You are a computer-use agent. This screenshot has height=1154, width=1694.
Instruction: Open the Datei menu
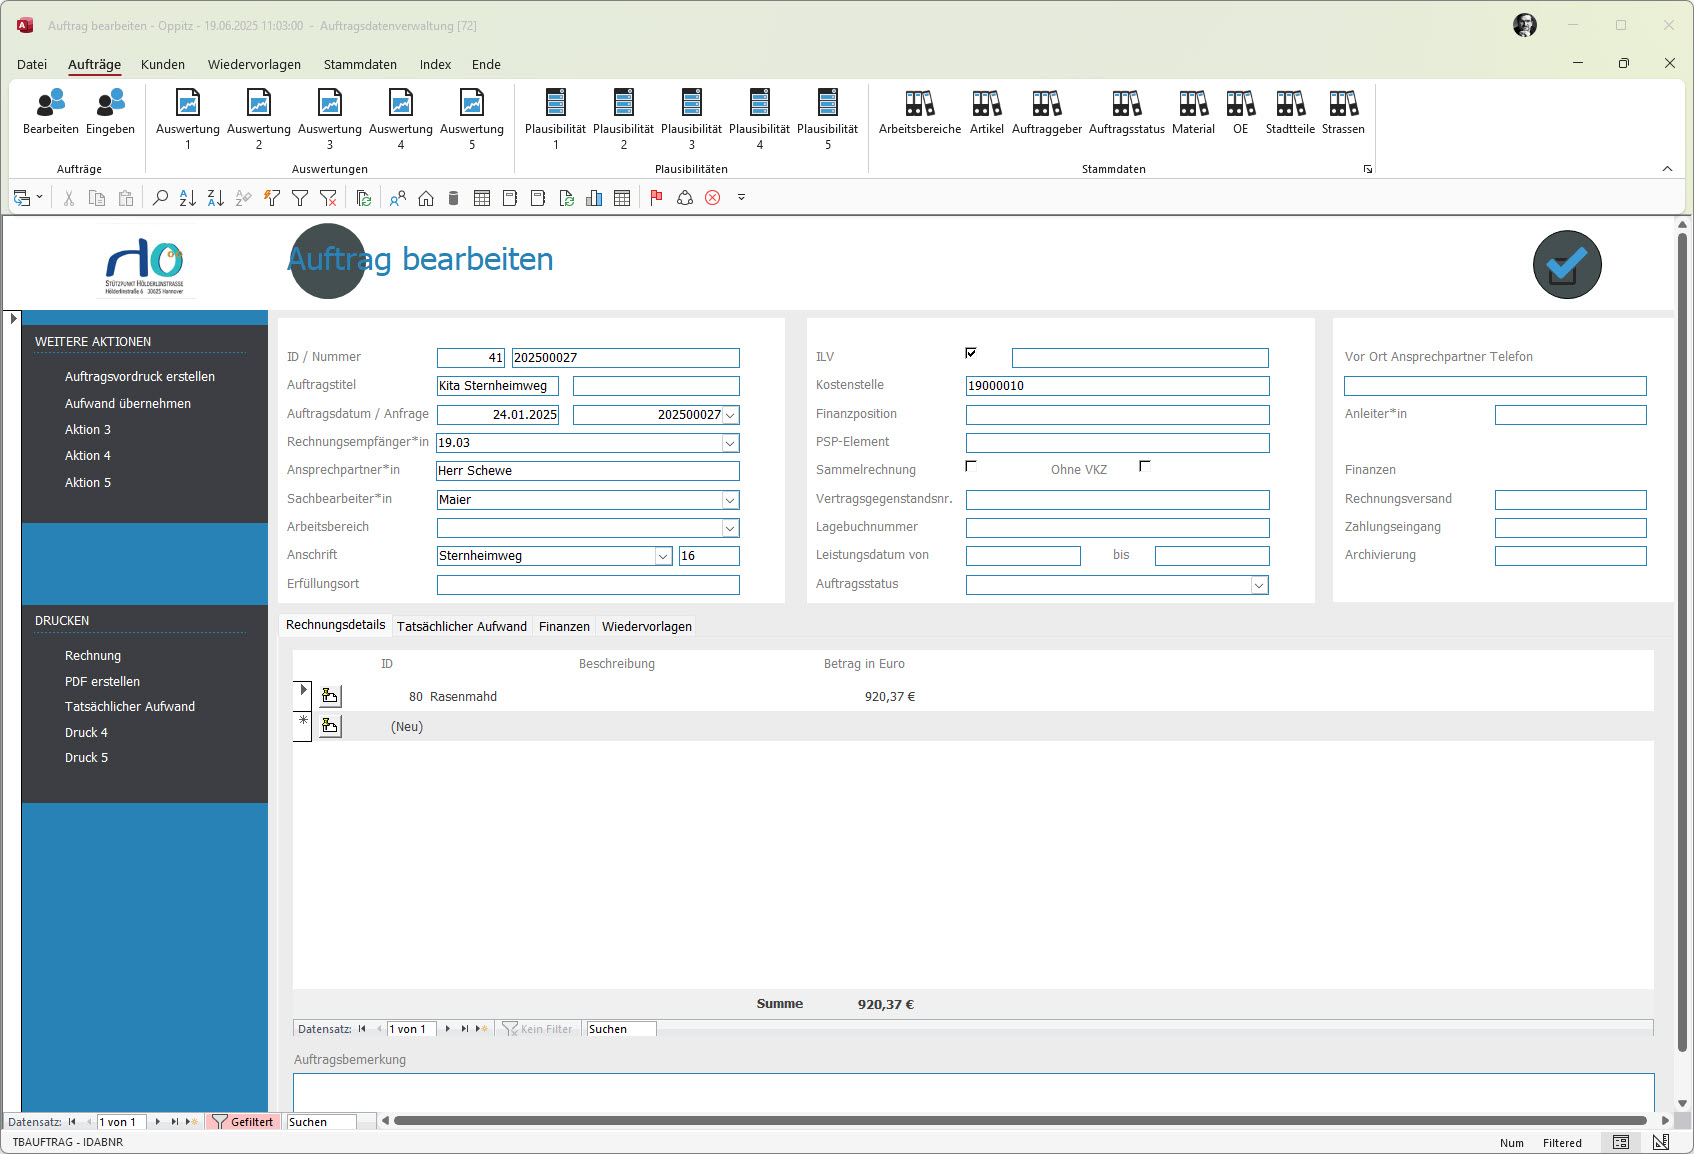tap(32, 64)
